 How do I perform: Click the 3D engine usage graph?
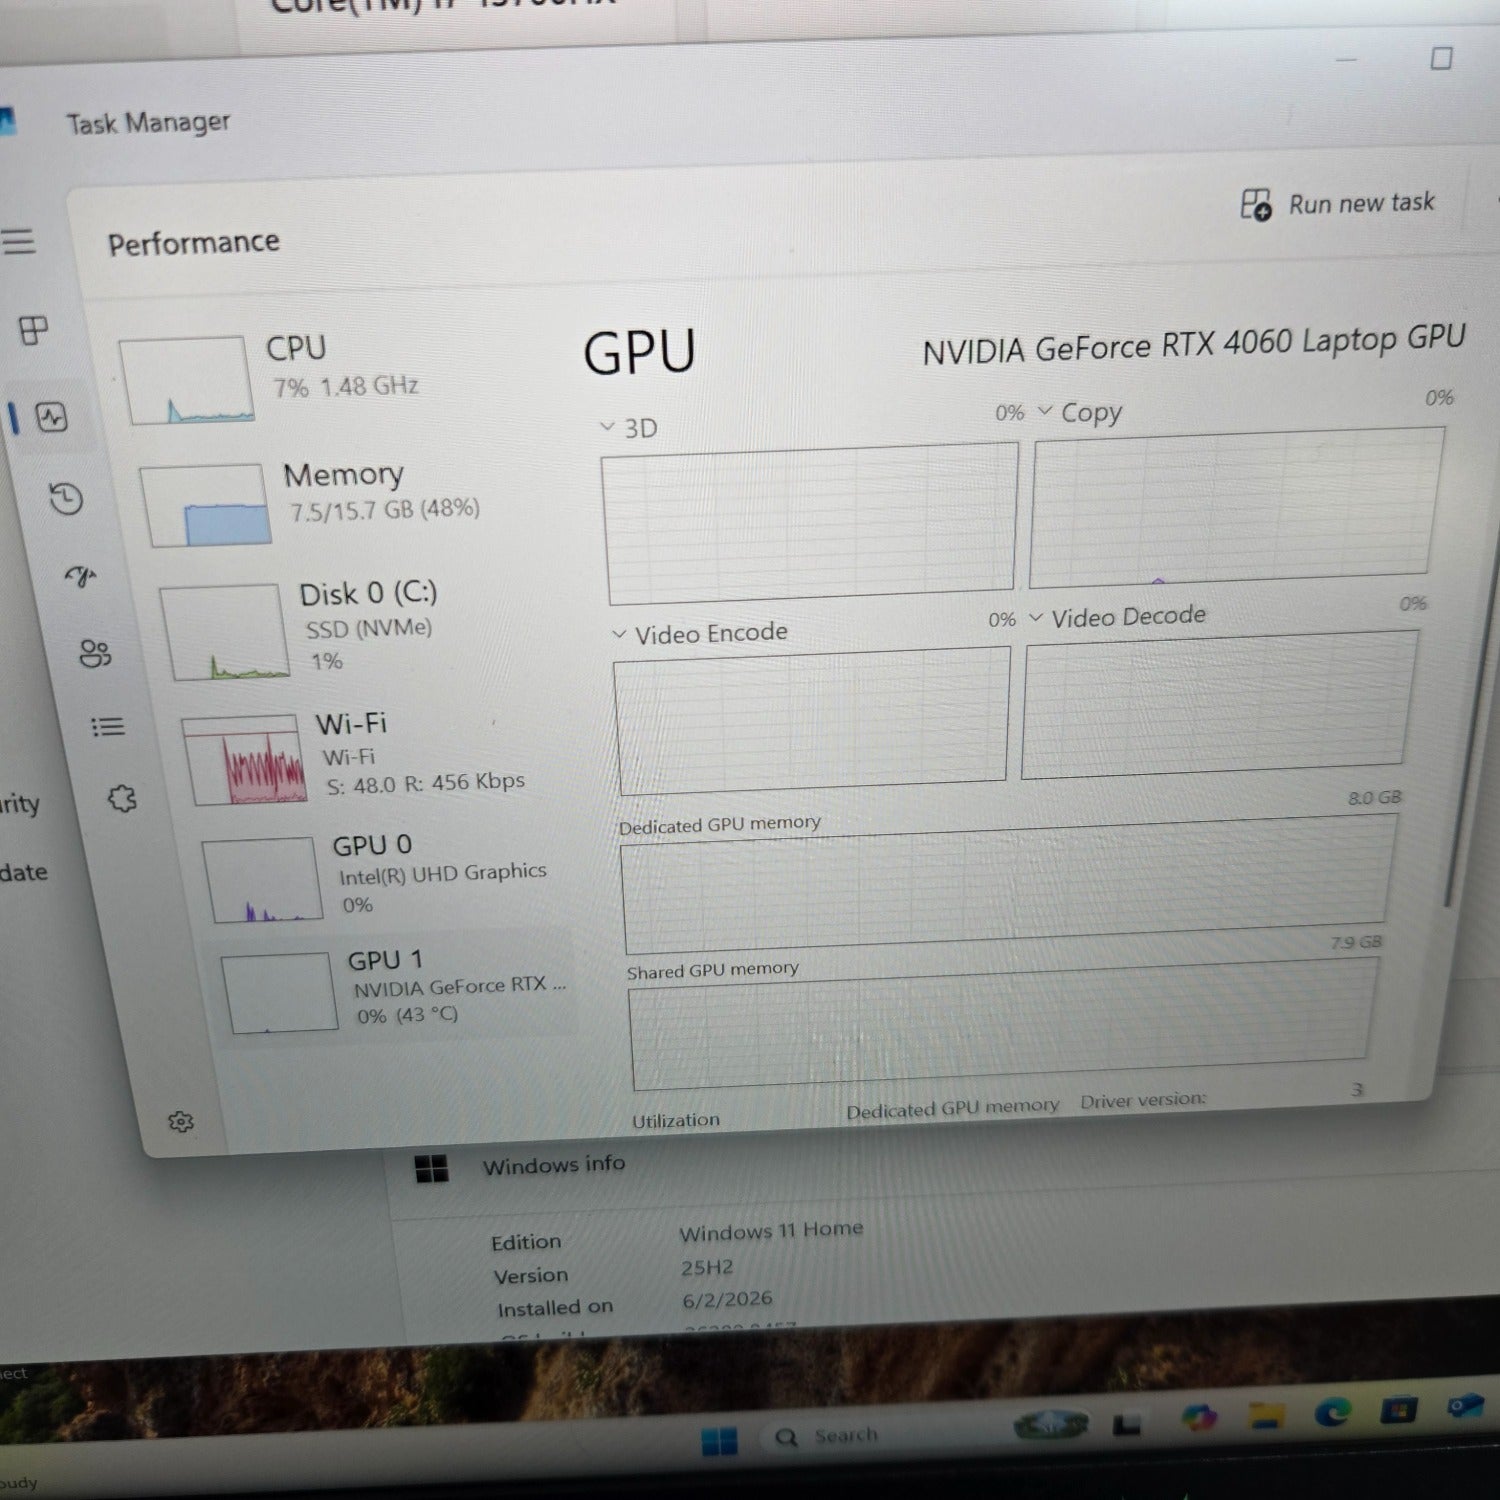pos(810,523)
